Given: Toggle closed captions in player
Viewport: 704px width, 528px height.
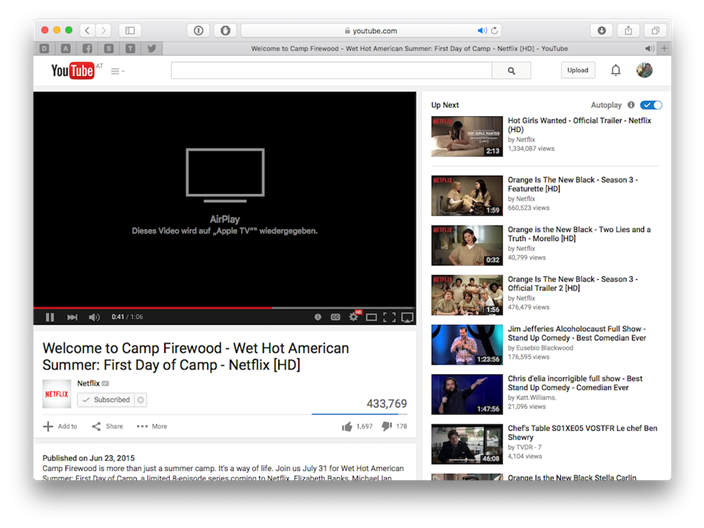Looking at the screenshot, I should coord(335,317).
